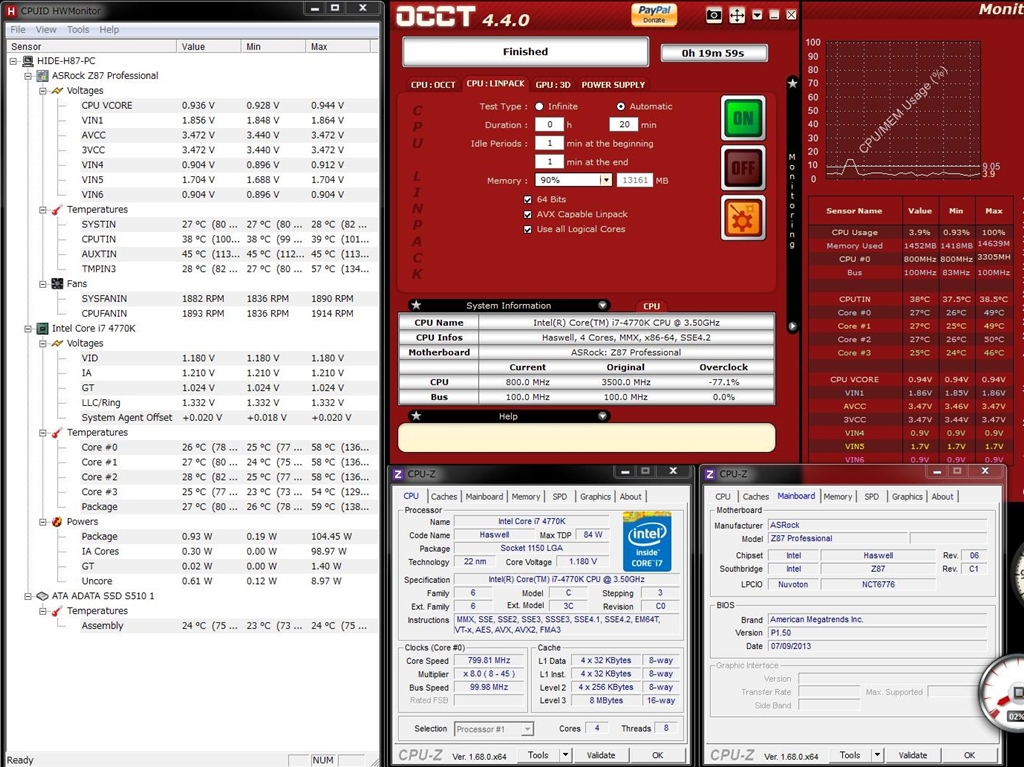Image resolution: width=1024 pixels, height=767 pixels.
Task: Open the HWMonitor Tools menu
Action: pos(78,29)
